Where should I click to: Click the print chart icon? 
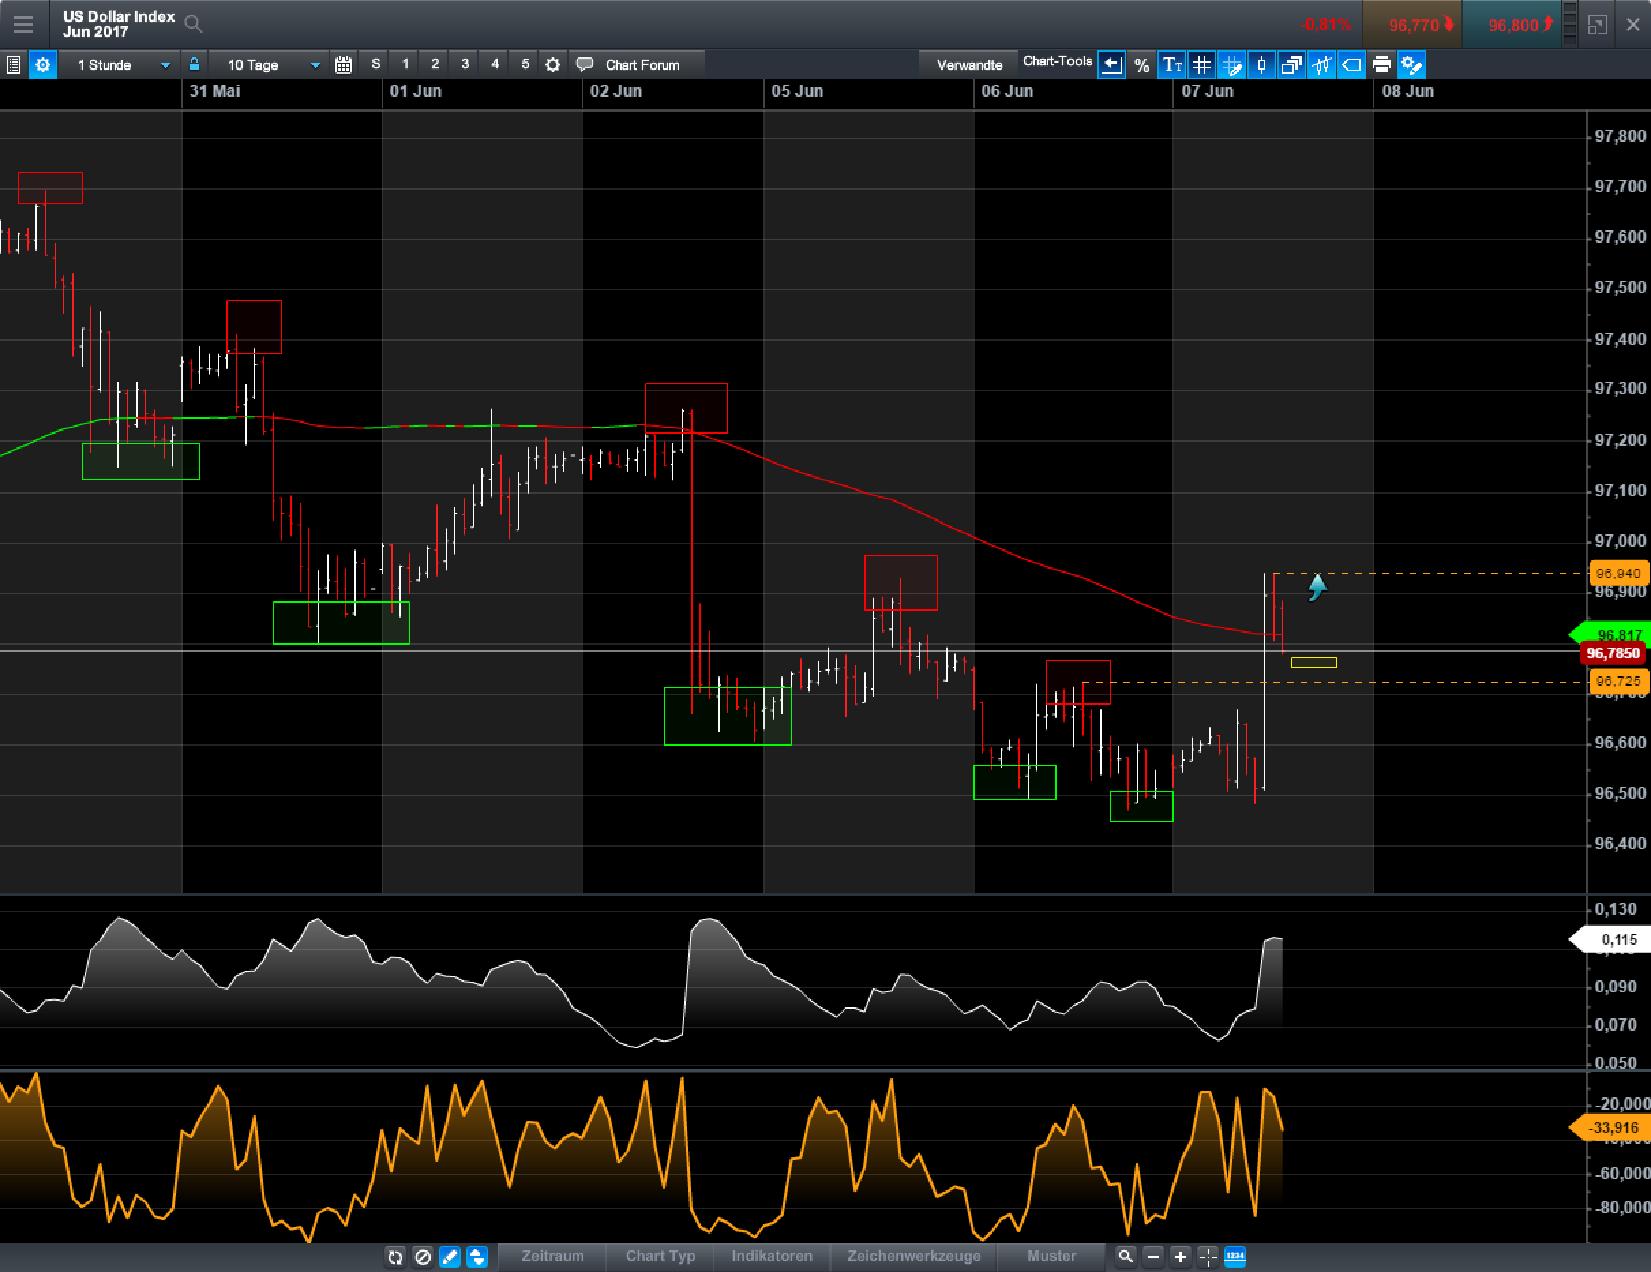tap(1381, 65)
